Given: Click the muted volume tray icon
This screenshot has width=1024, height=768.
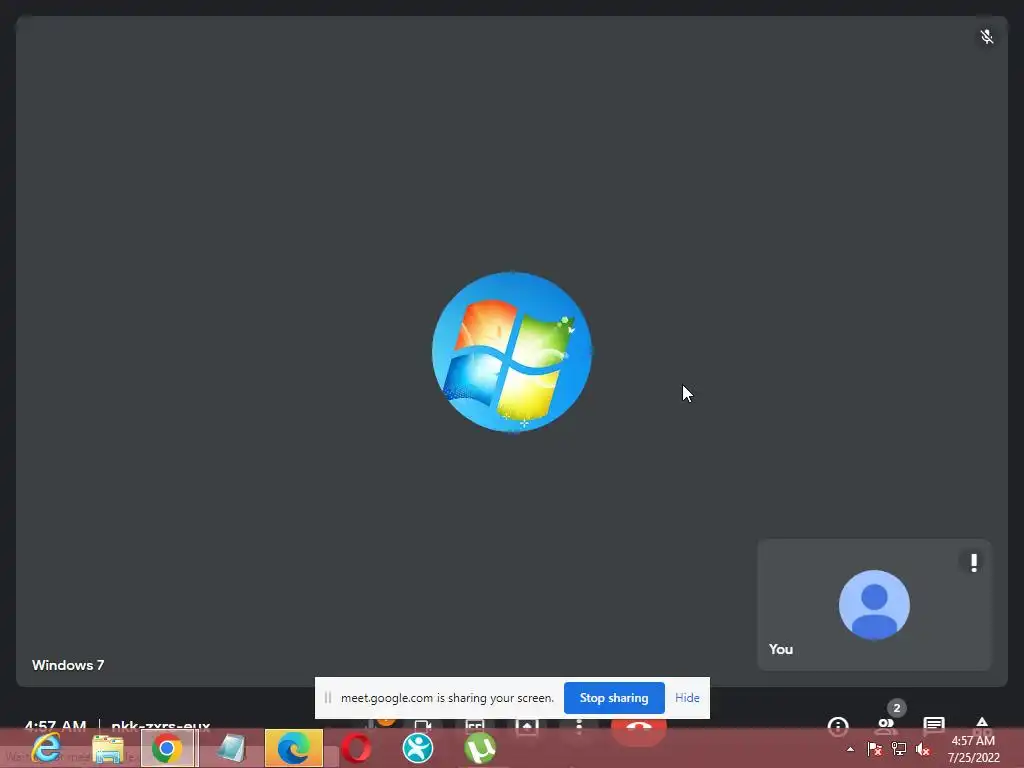Looking at the screenshot, I should (x=923, y=749).
